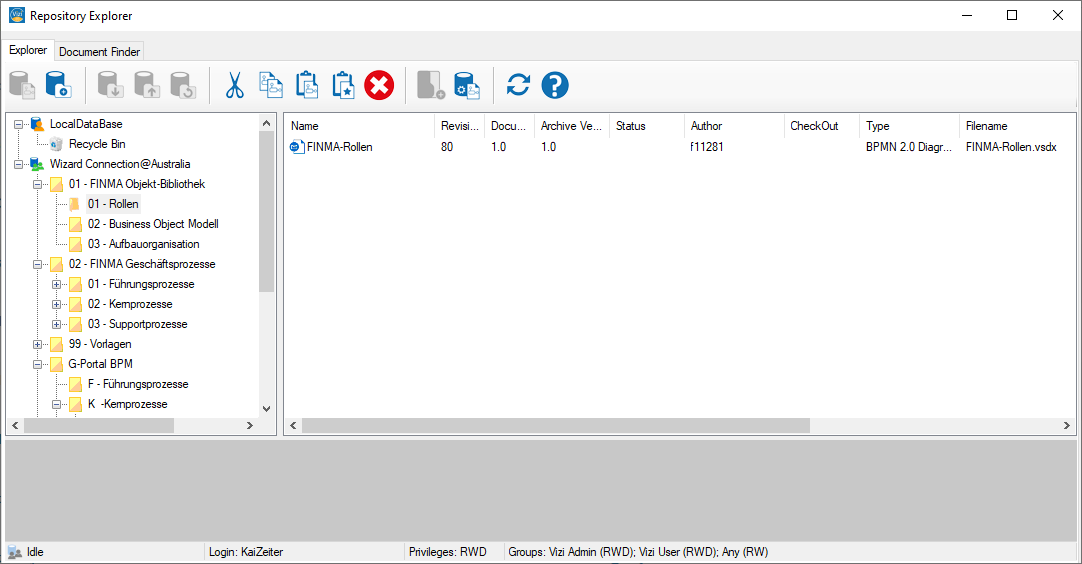
Task: Collapse the K -Kernprozesse folder
Action: (x=57, y=405)
